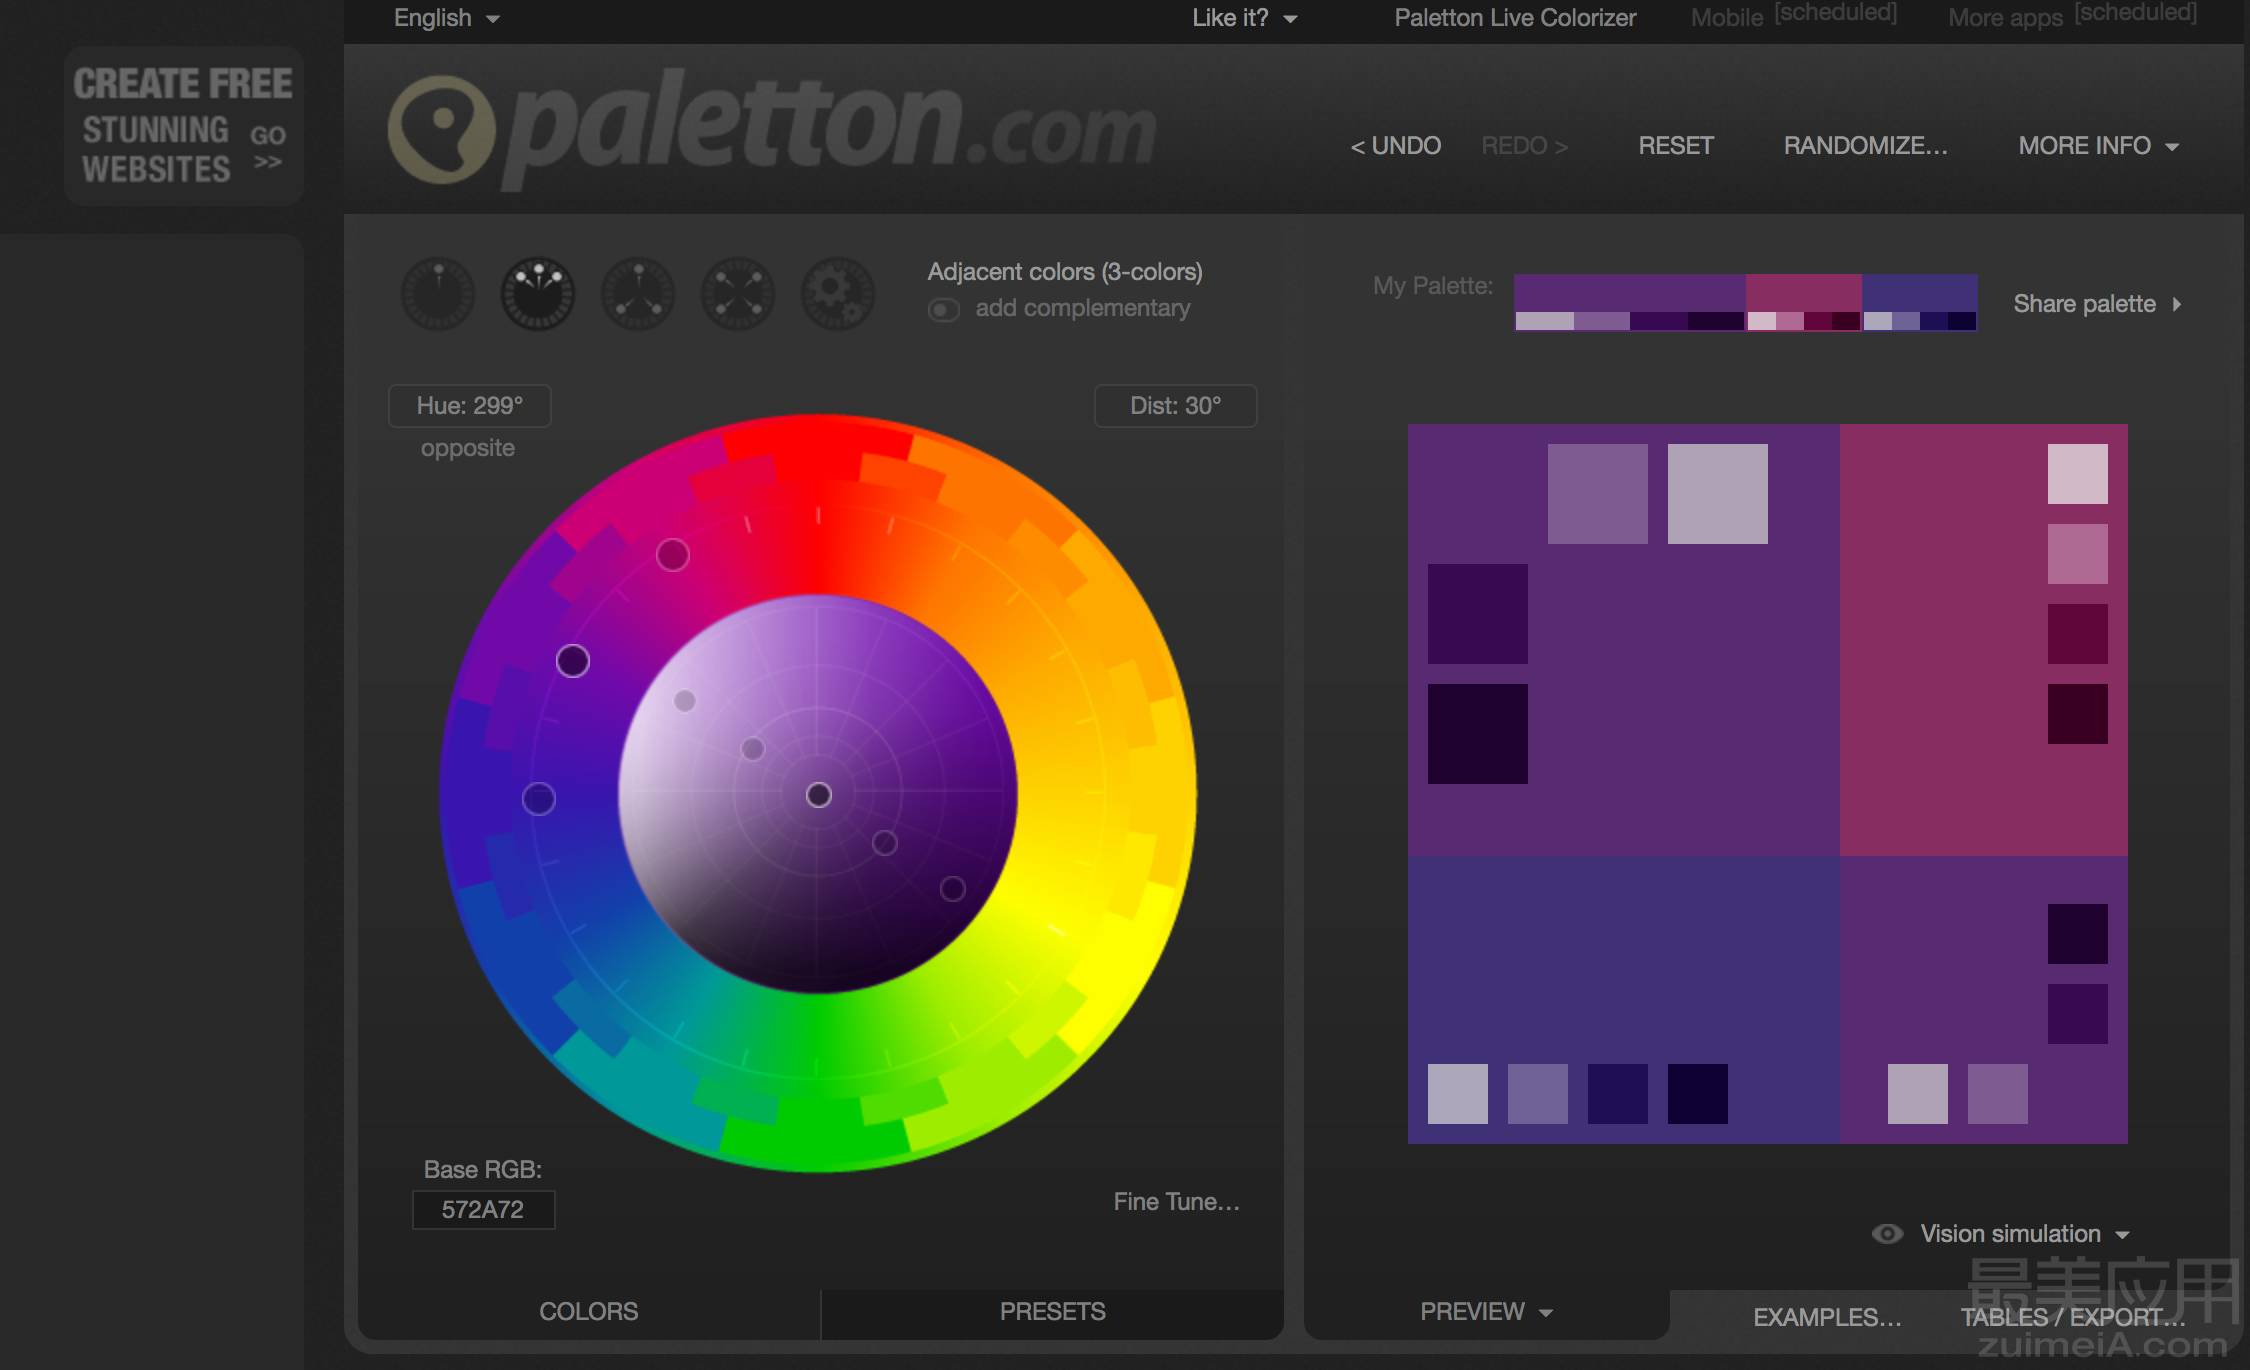
Task: Open the PREVIEW dropdown menu
Action: tap(1486, 1311)
